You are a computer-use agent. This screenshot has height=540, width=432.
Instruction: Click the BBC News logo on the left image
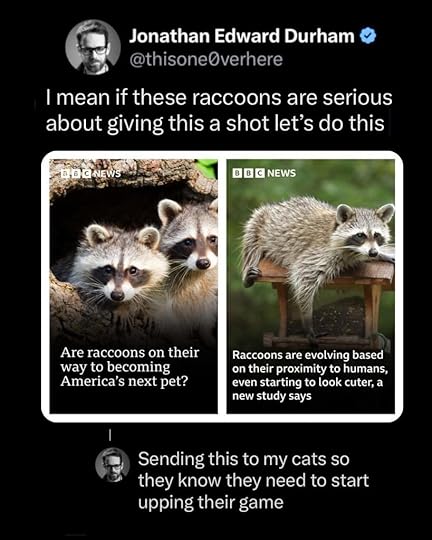(x=91, y=174)
